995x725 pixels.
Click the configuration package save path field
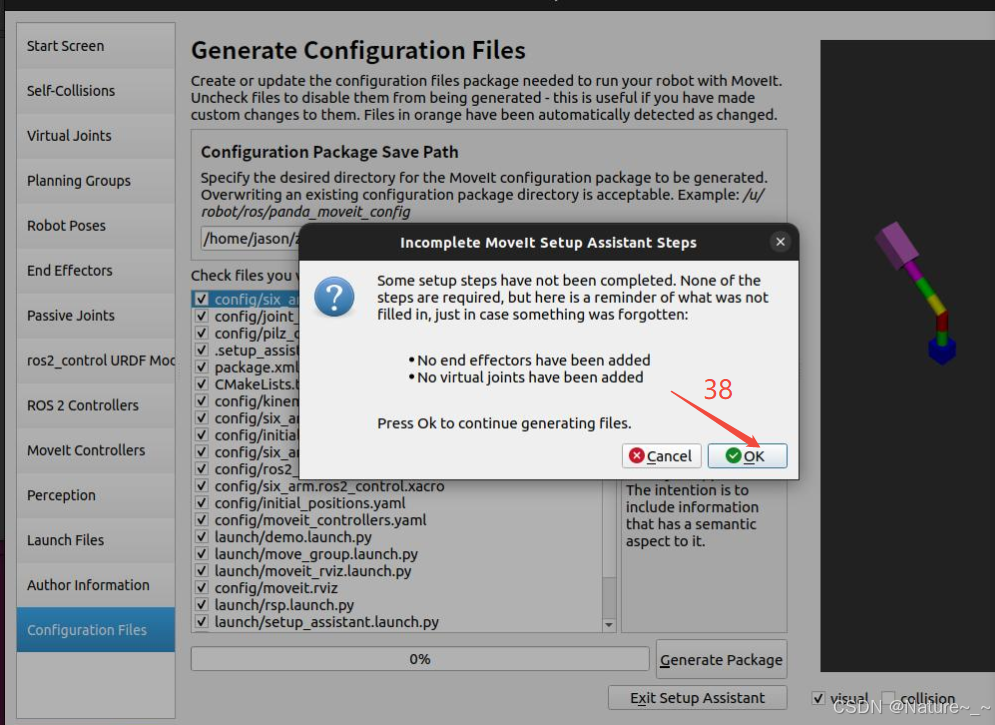coord(250,238)
